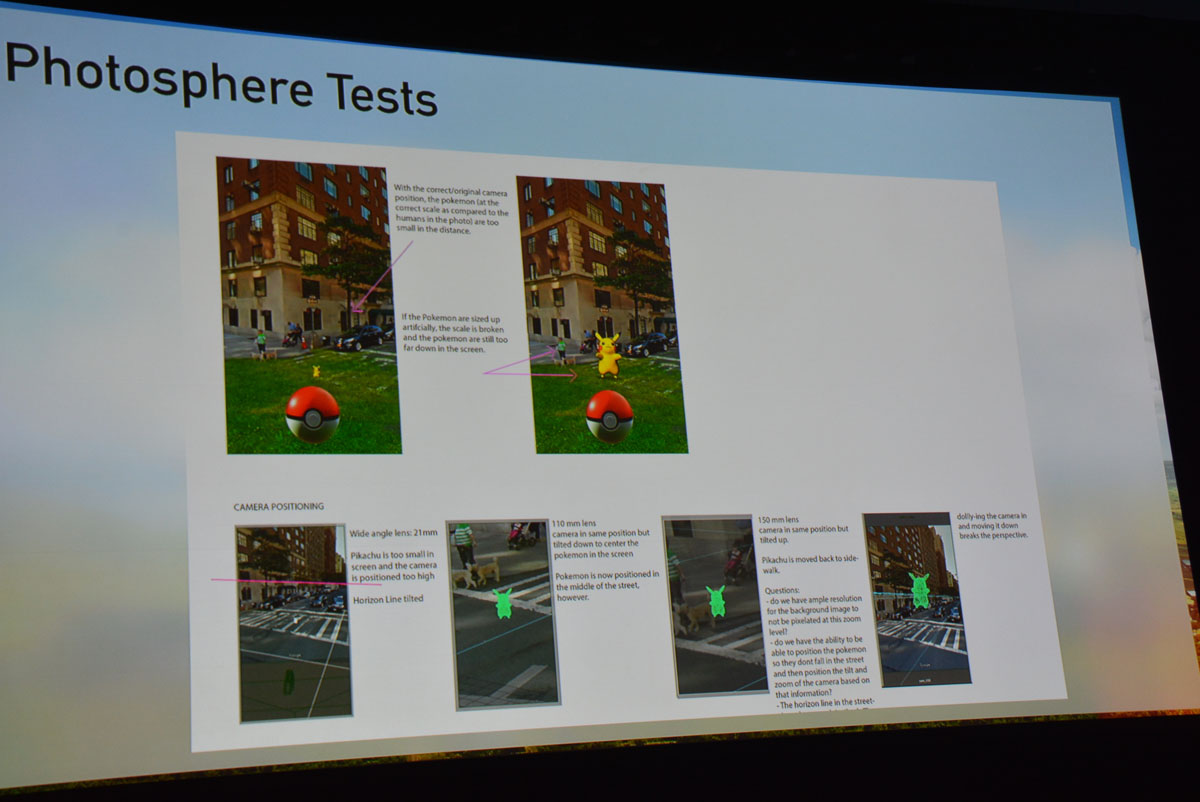Open the 110 mm lens crosswalk thumbnail
1200x802 pixels.
coord(503,614)
